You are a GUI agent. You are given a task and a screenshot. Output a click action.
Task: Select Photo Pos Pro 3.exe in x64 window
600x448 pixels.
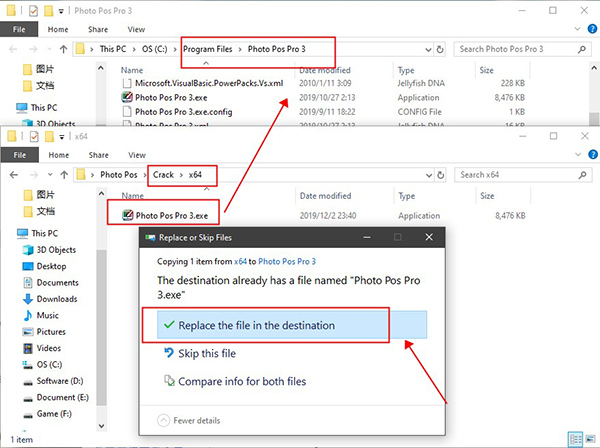pos(172,215)
